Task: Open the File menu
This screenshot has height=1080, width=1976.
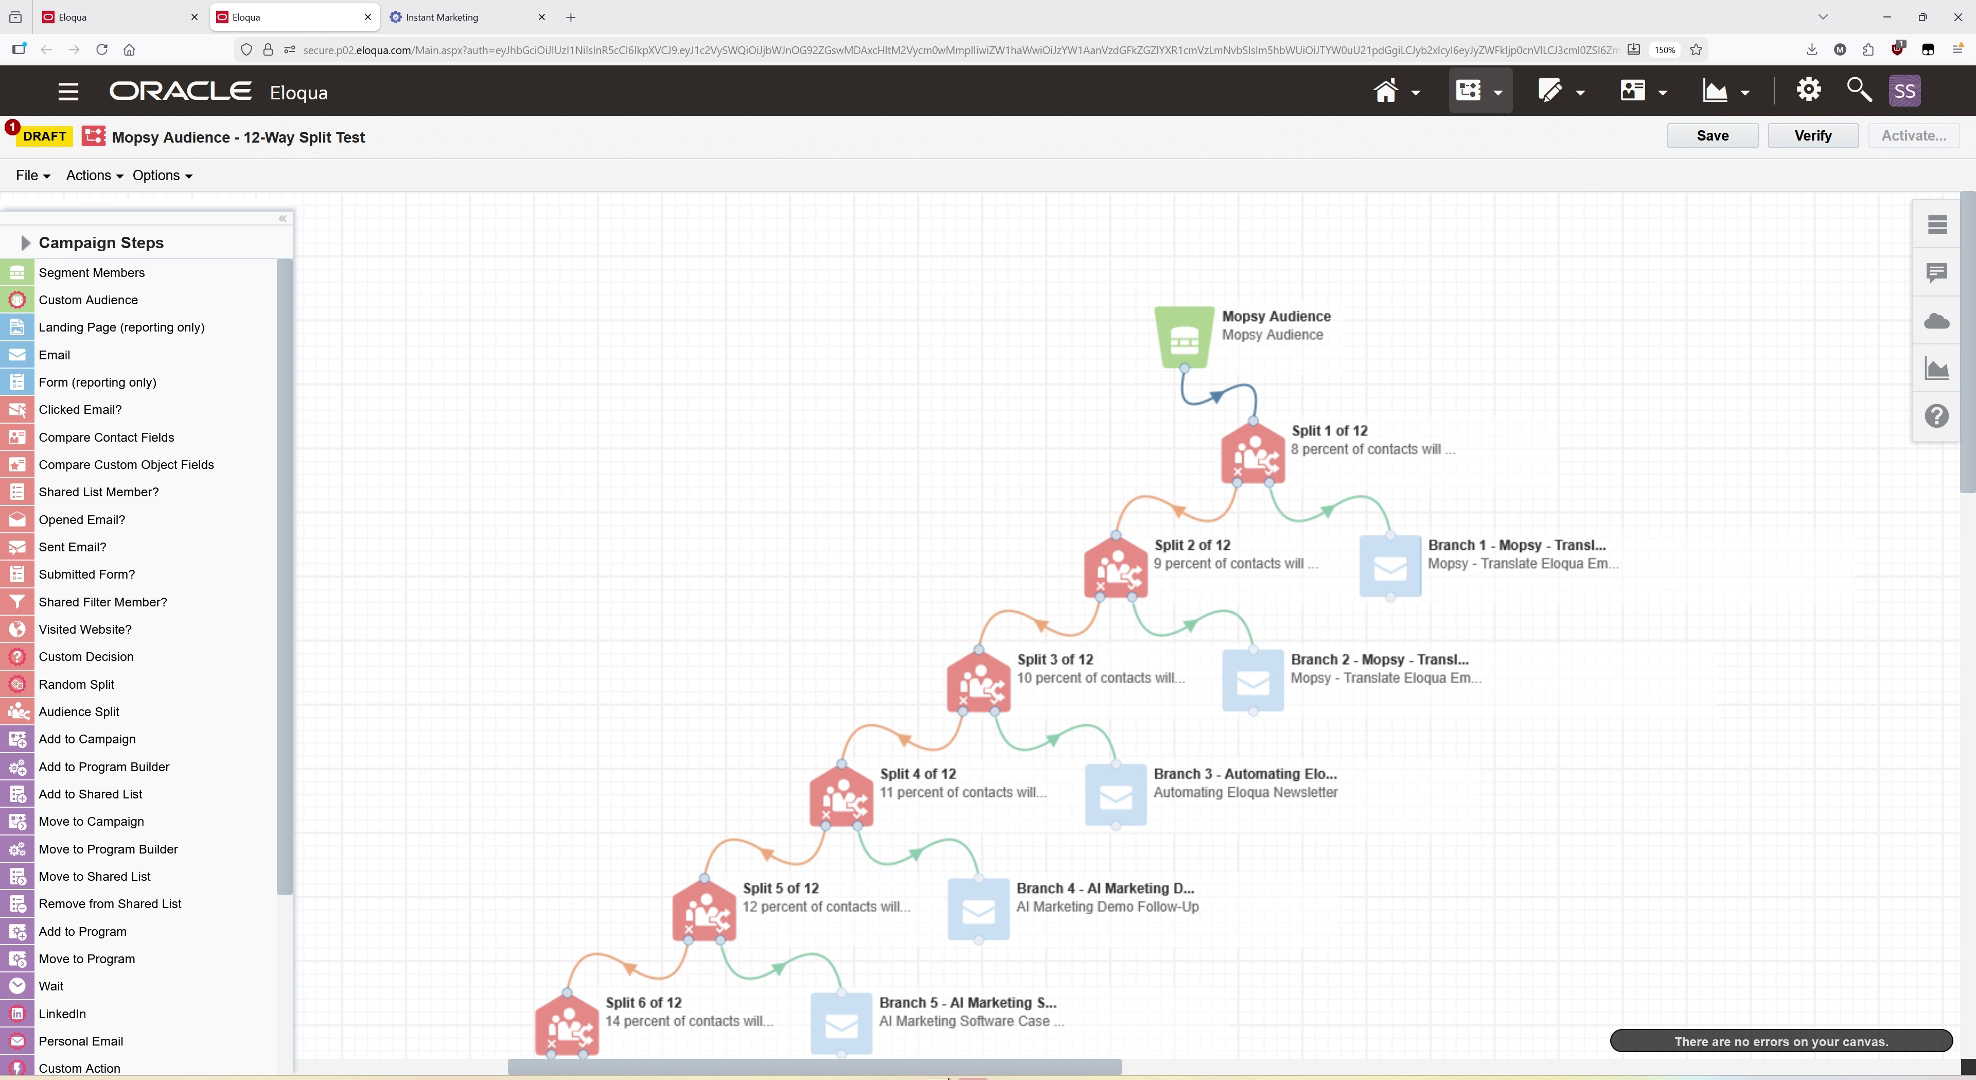Action: pos(33,175)
